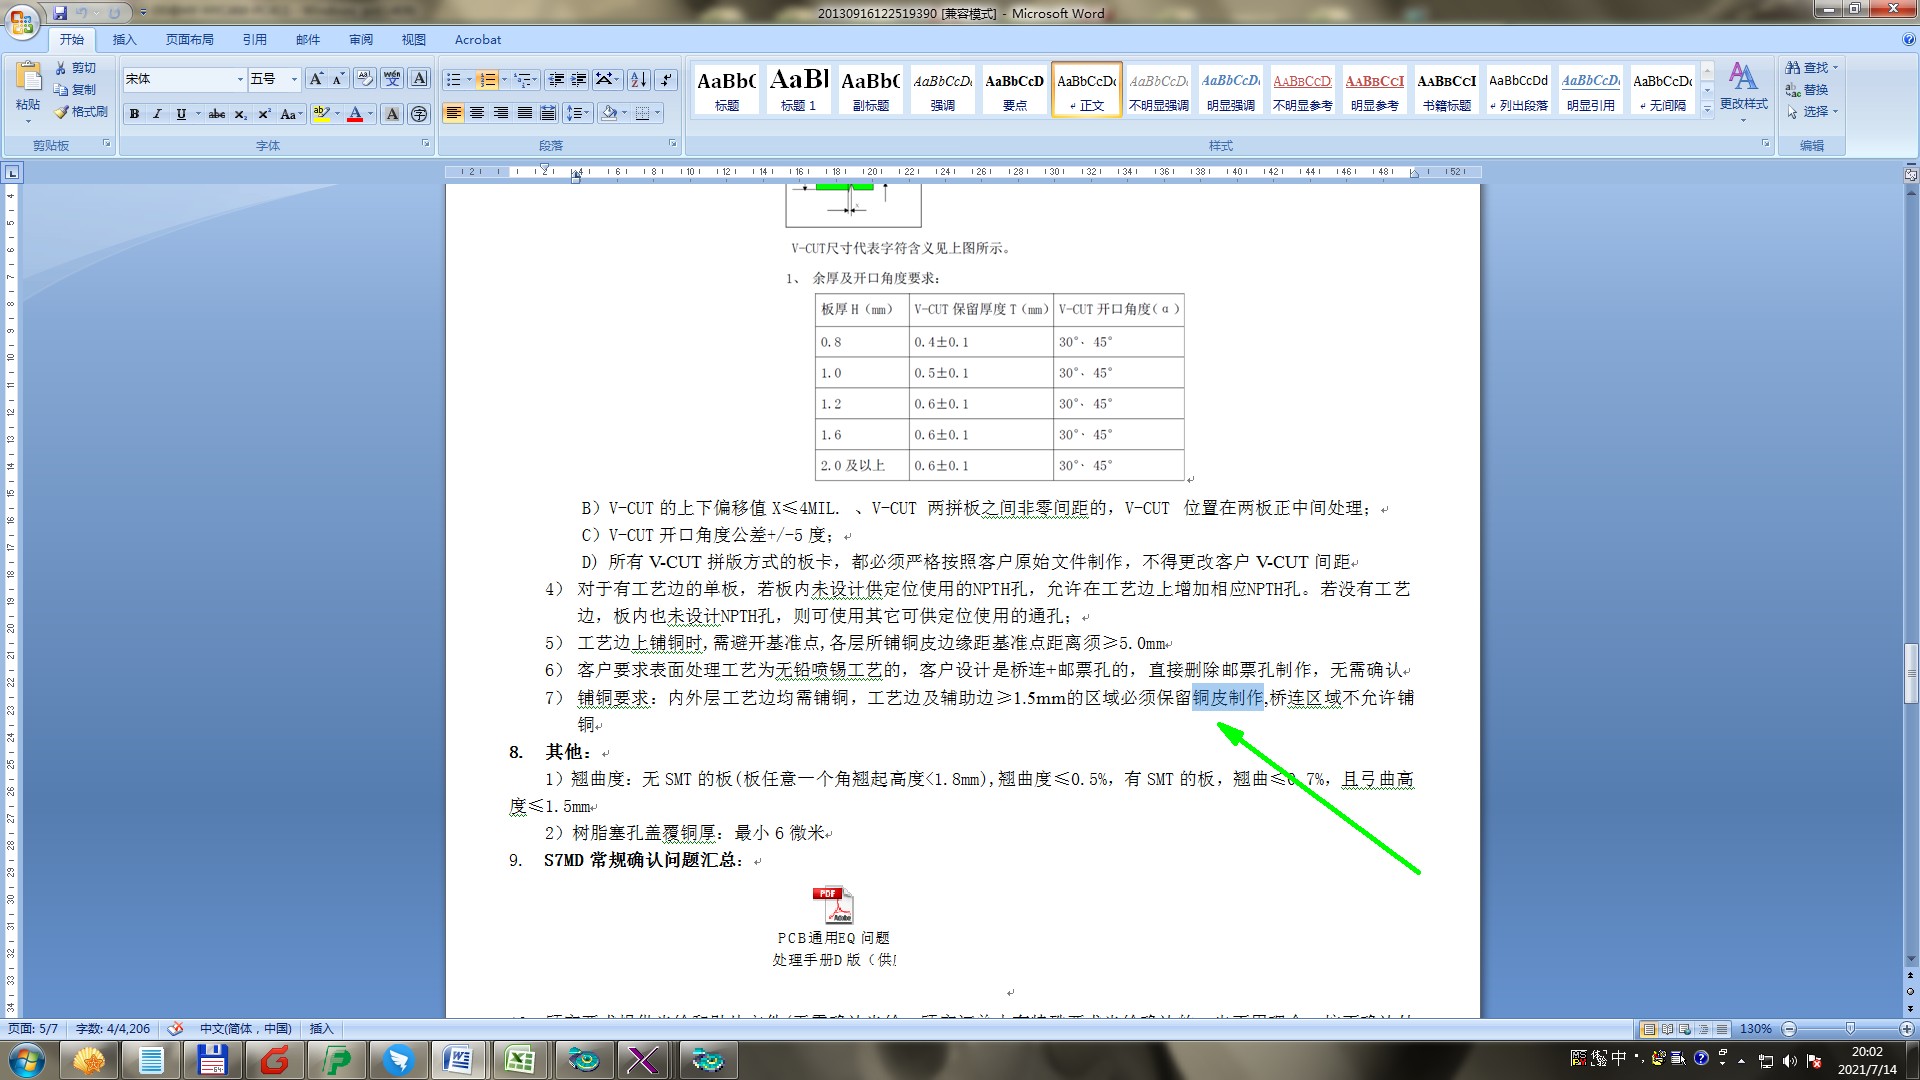Click the Format Painter (格式刷) brush
1920x1080 pixels.
pyautogui.click(x=63, y=112)
